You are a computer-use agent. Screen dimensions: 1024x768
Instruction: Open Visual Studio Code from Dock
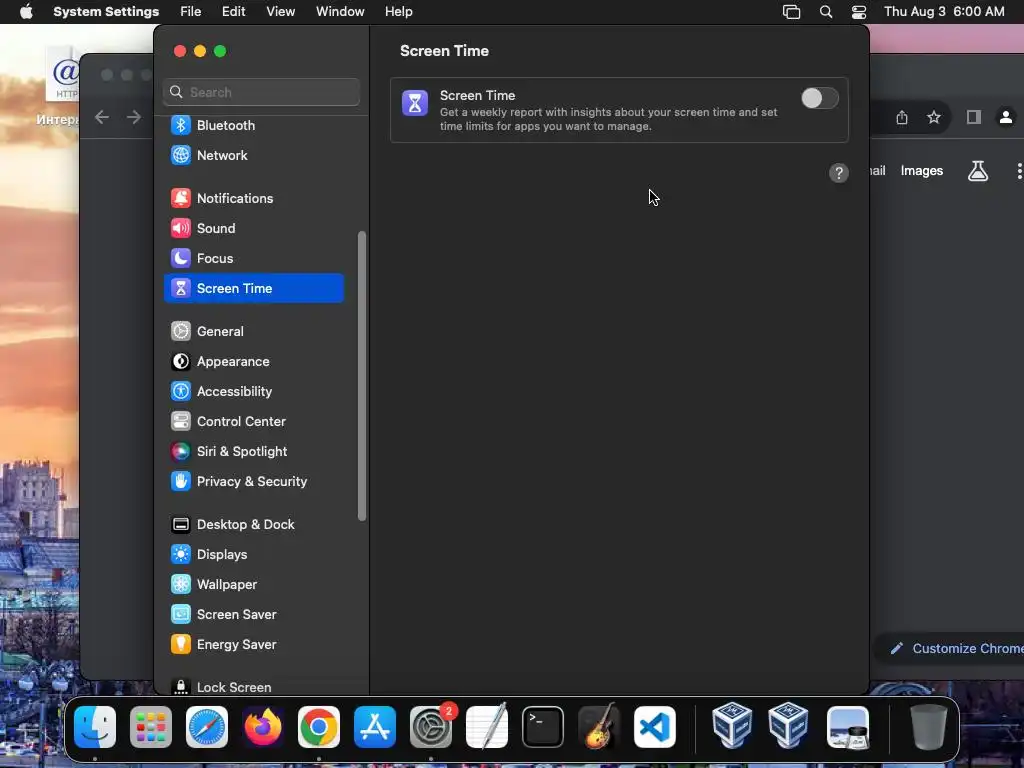[655, 727]
